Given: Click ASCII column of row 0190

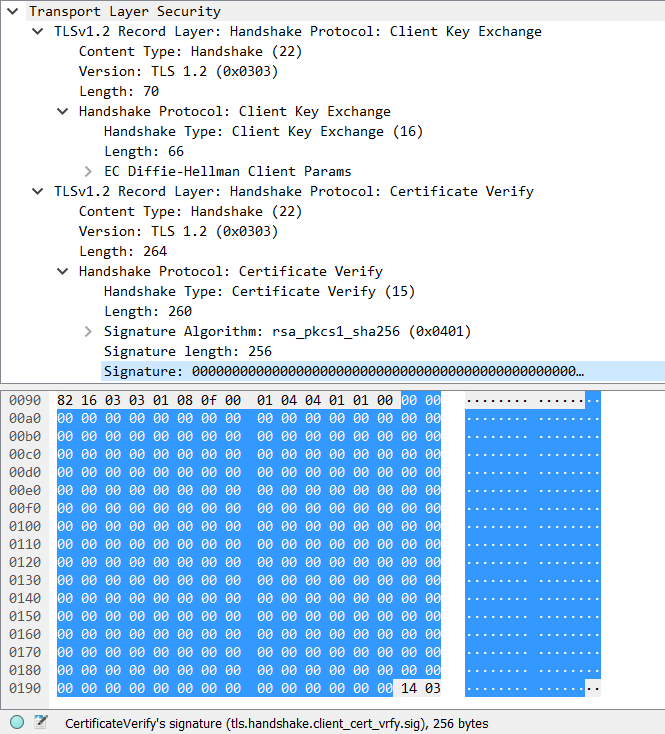Looking at the screenshot, I should pyautogui.click(x=533, y=688).
